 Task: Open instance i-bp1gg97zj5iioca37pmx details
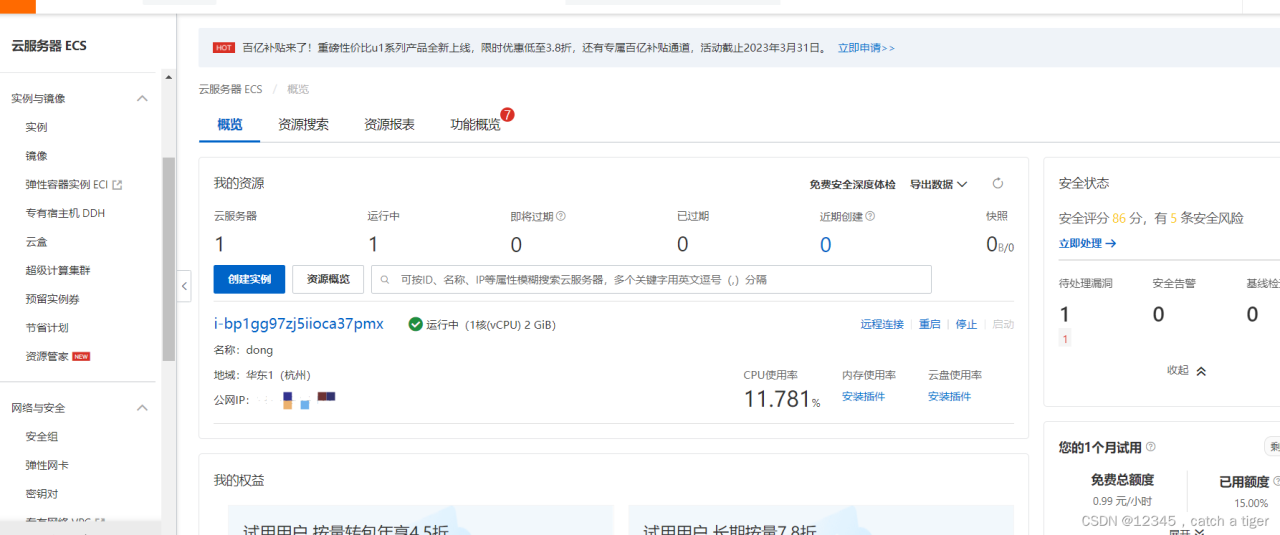[x=298, y=324]
